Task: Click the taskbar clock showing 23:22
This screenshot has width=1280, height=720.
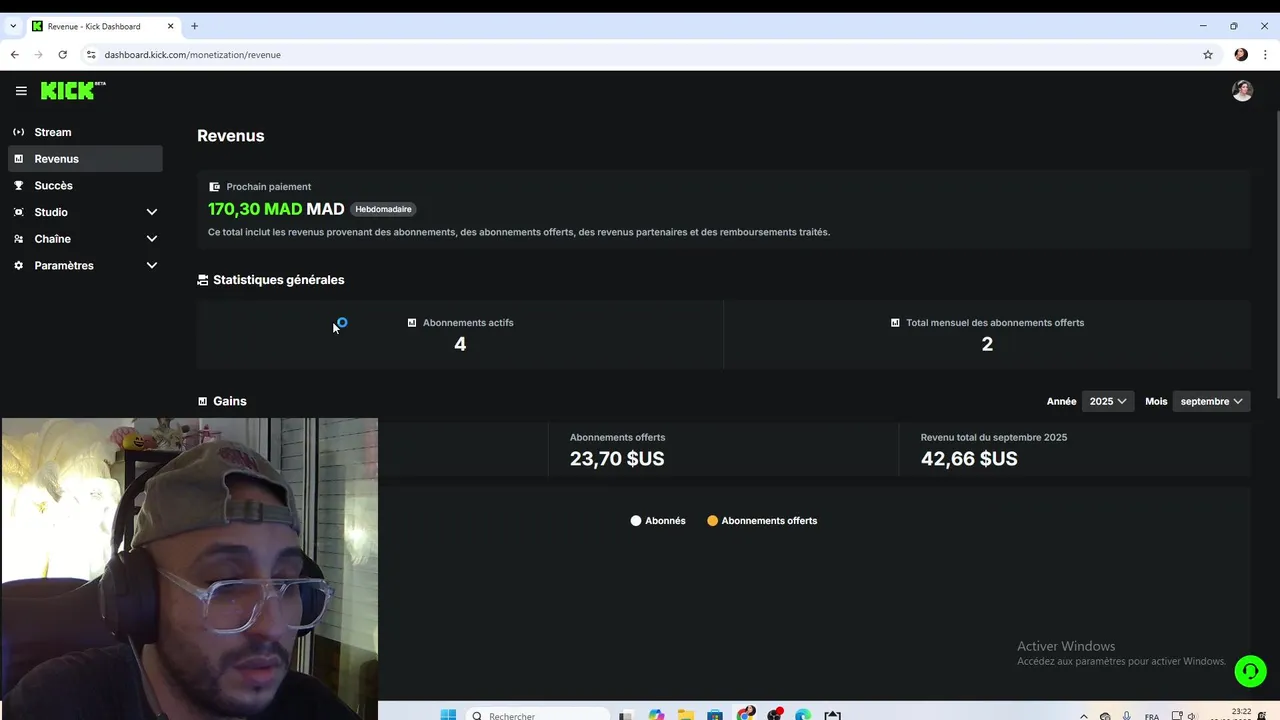Action: pos(1241,713)
